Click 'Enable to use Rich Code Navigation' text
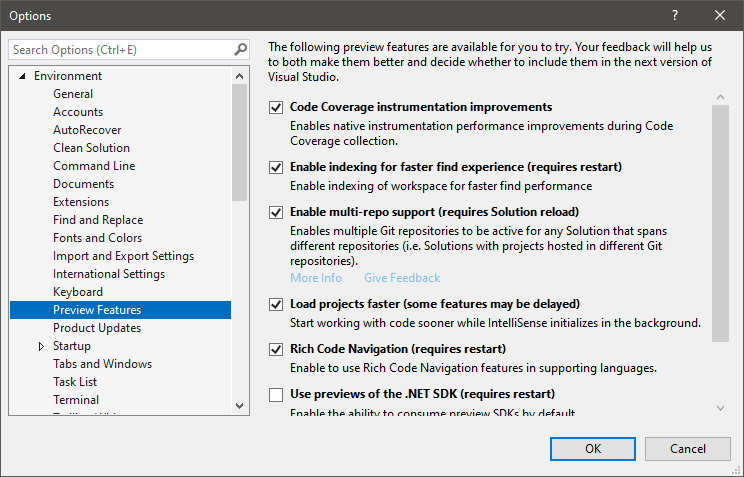This screenshot has width=744, height=477. tap(474, 368)
